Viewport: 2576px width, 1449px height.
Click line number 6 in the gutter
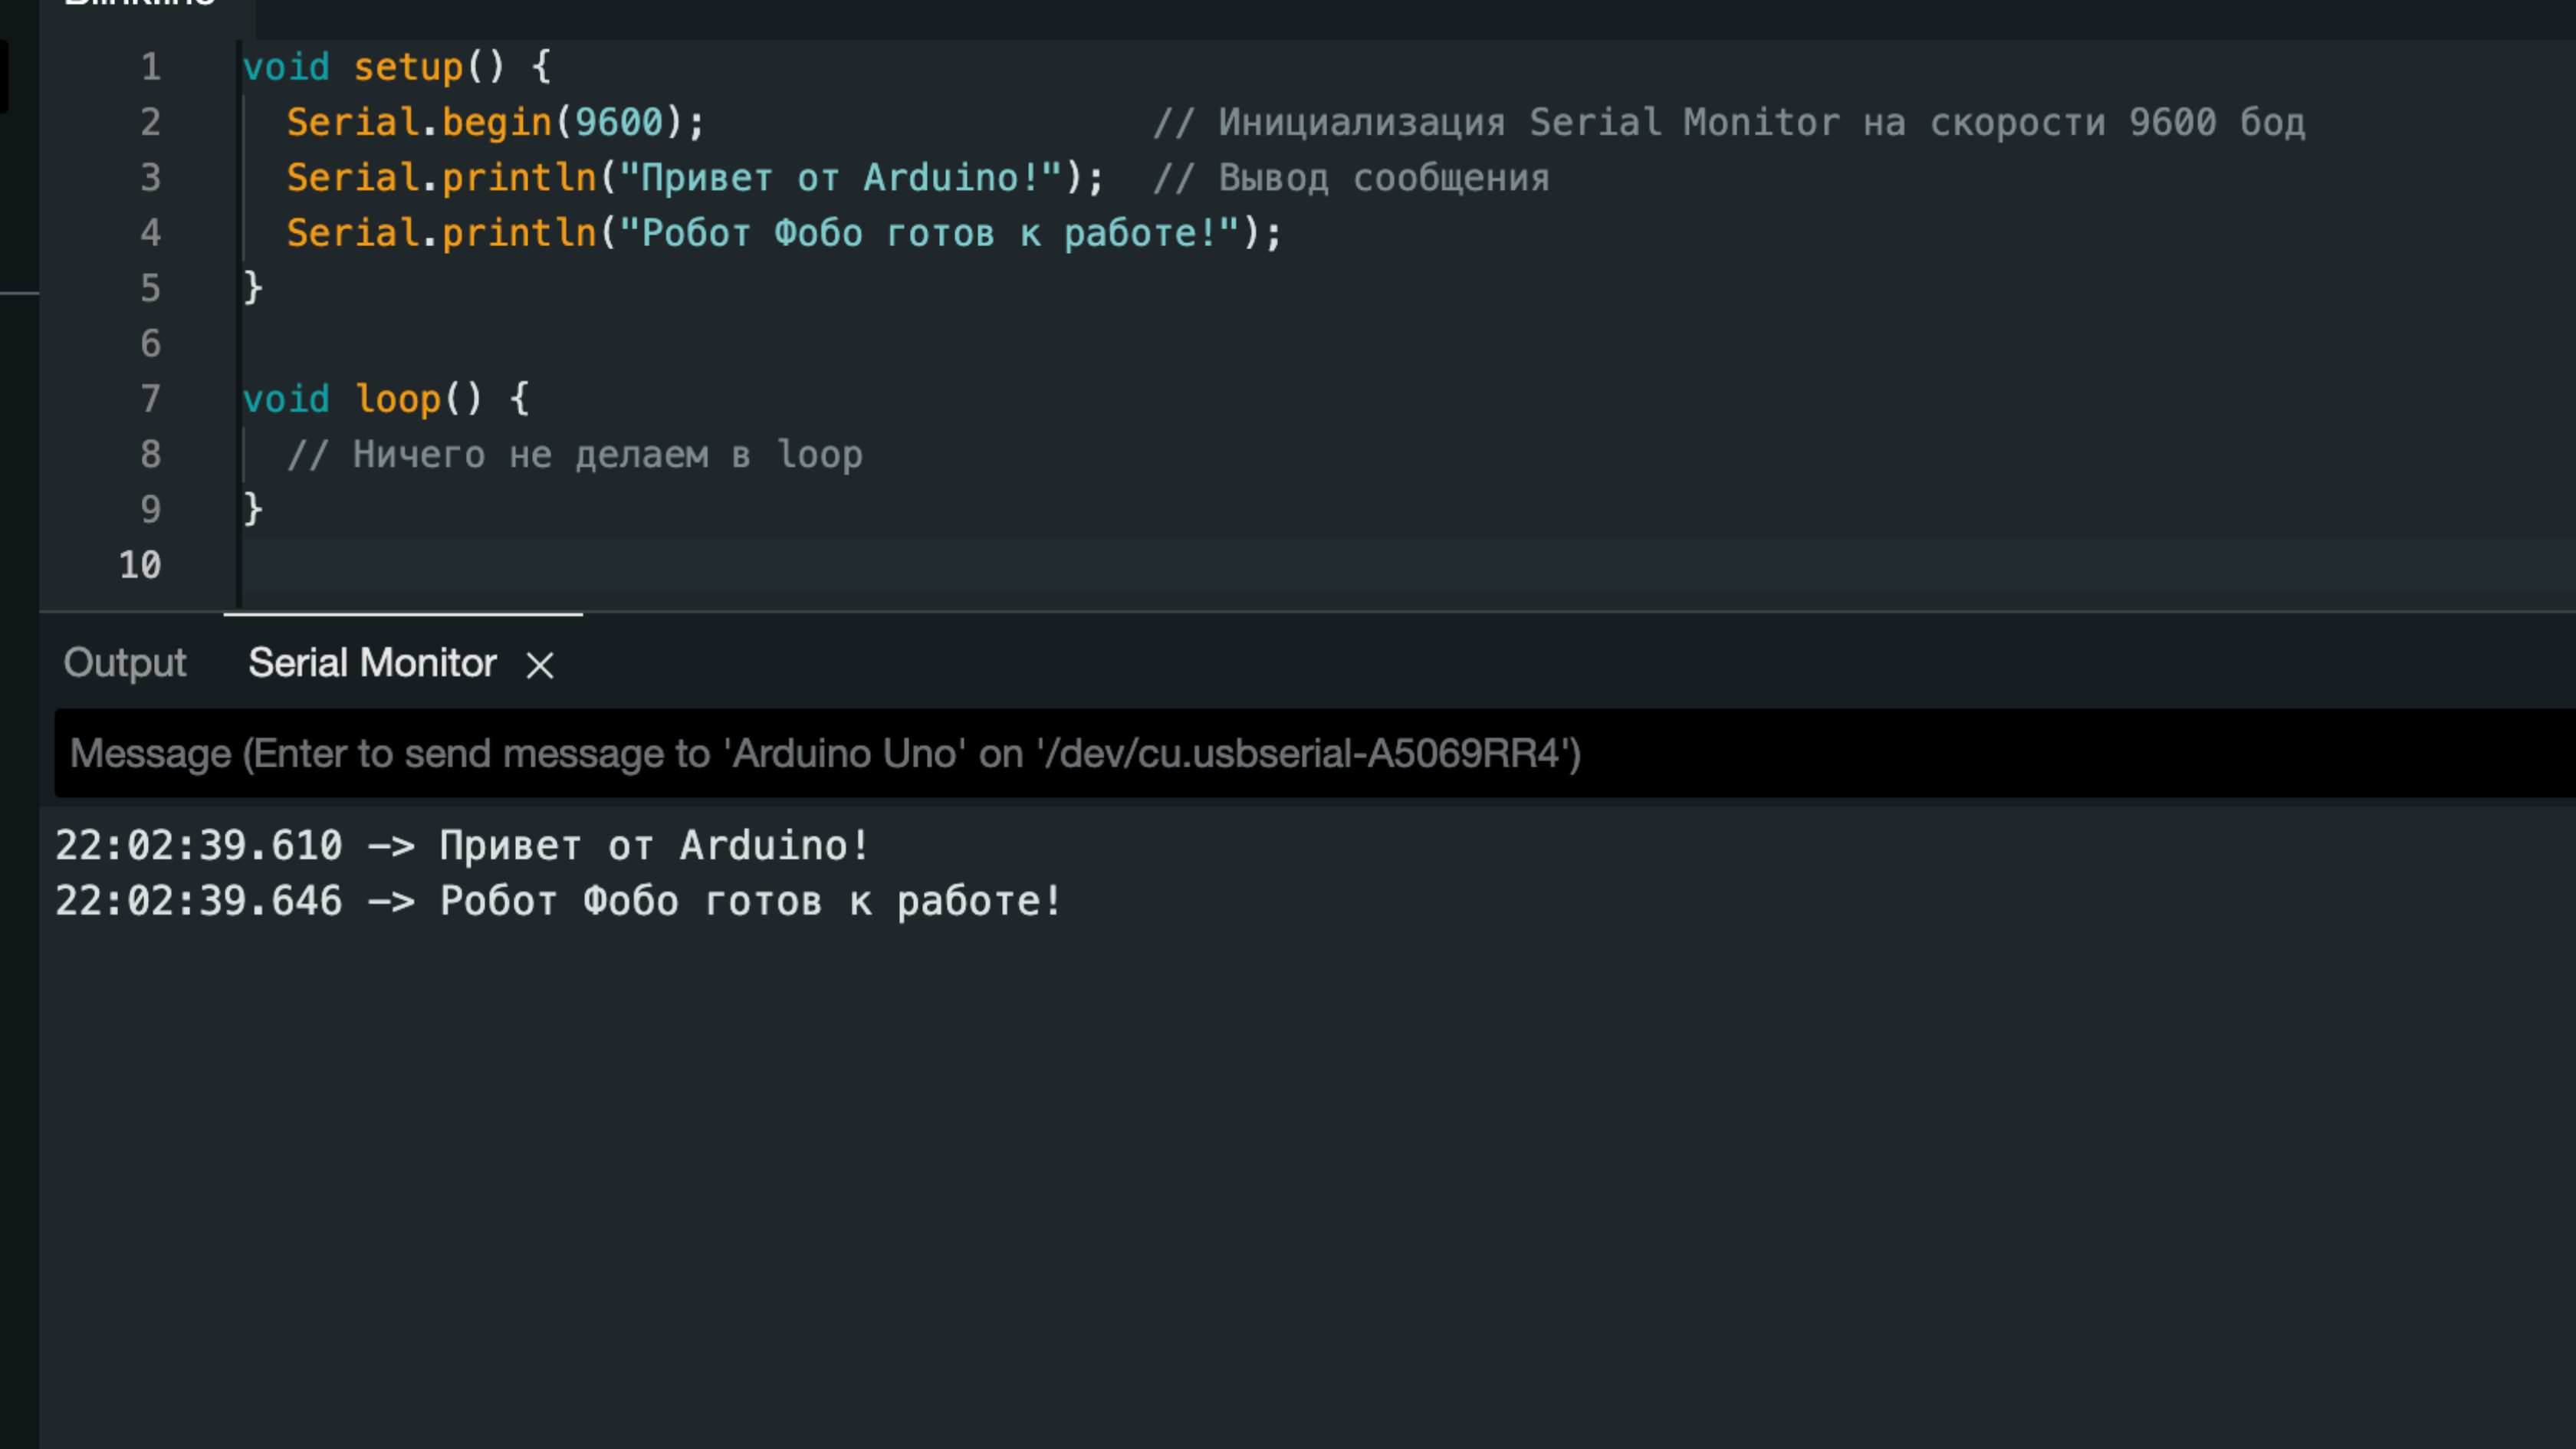pyautogui.click(x=150, y=344)
